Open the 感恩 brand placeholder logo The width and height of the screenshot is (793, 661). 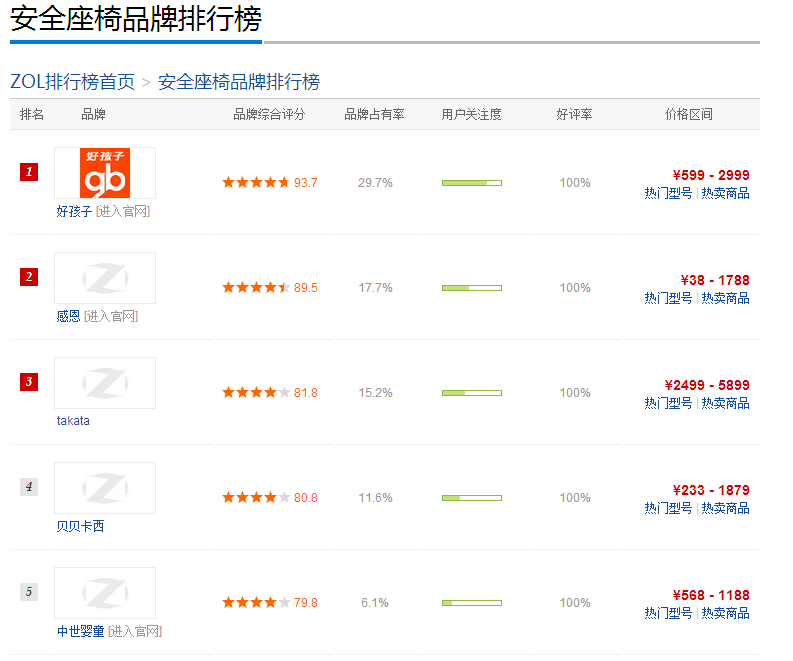click(105, 278)
